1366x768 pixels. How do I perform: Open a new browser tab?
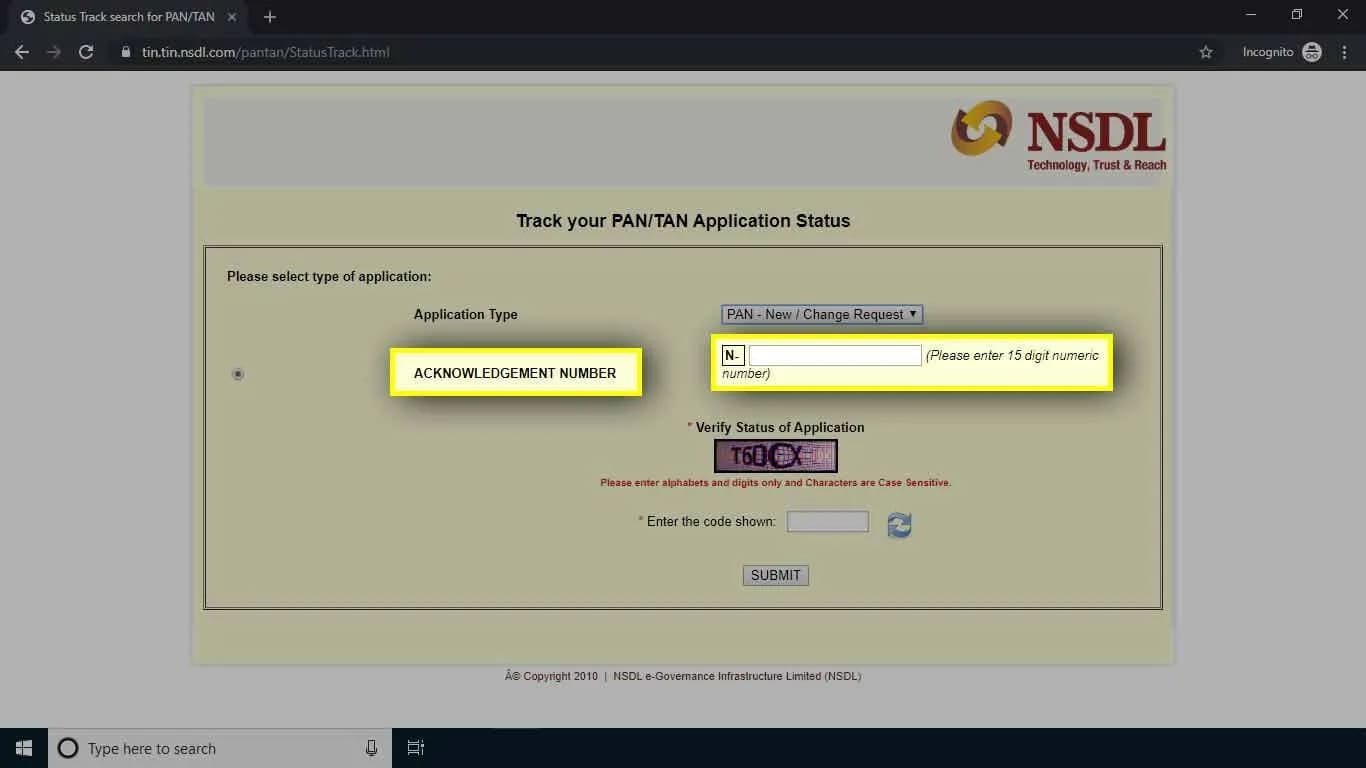[269, 17]
